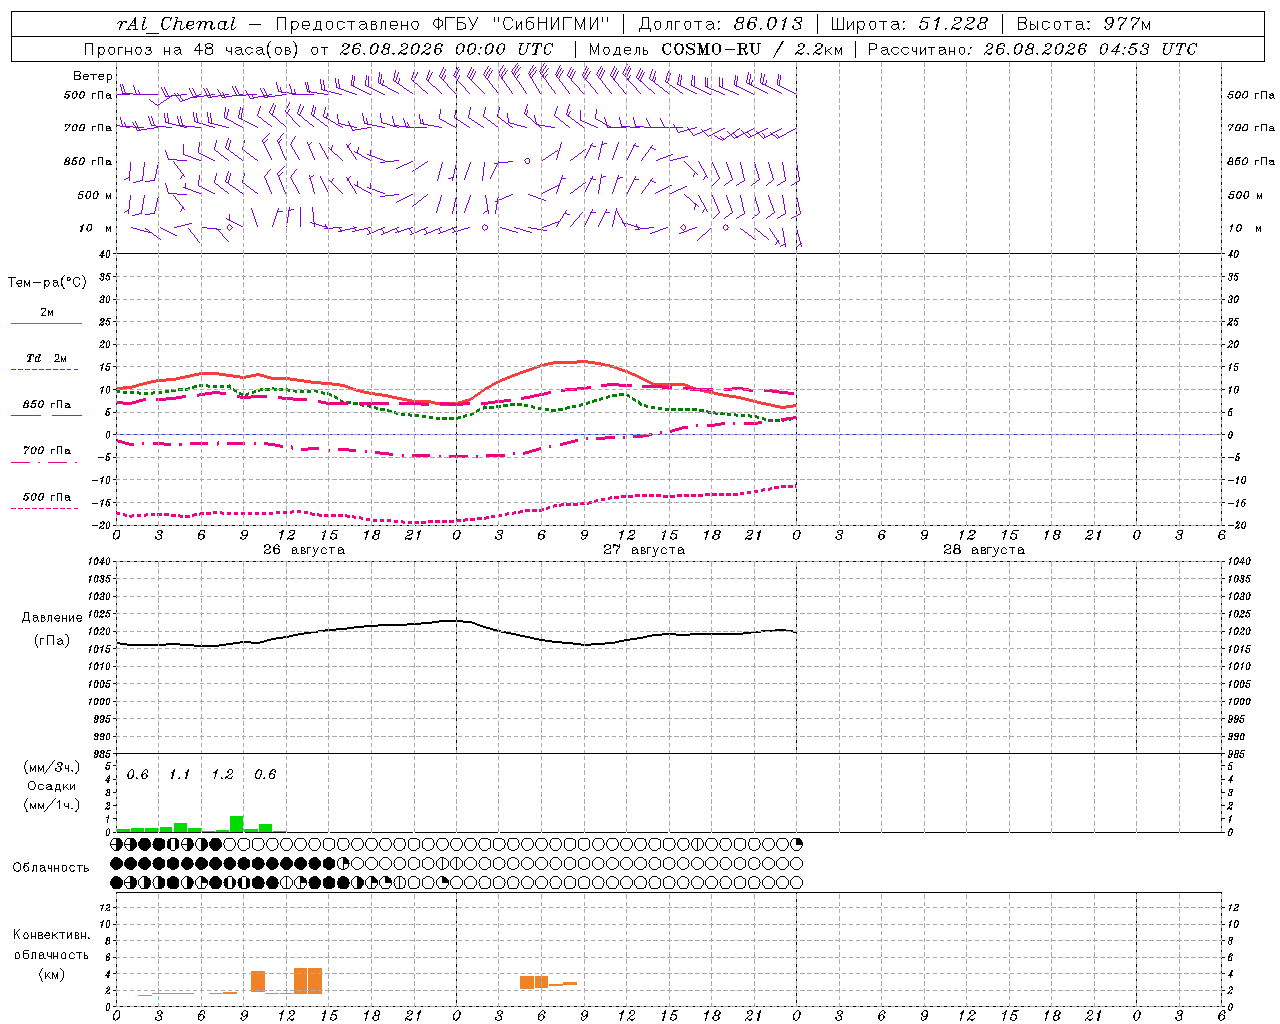Viewport: 1280px width, 1024px height.
Task: Click the first cloud symbol in top Облачность row
Action: (117, 844)
